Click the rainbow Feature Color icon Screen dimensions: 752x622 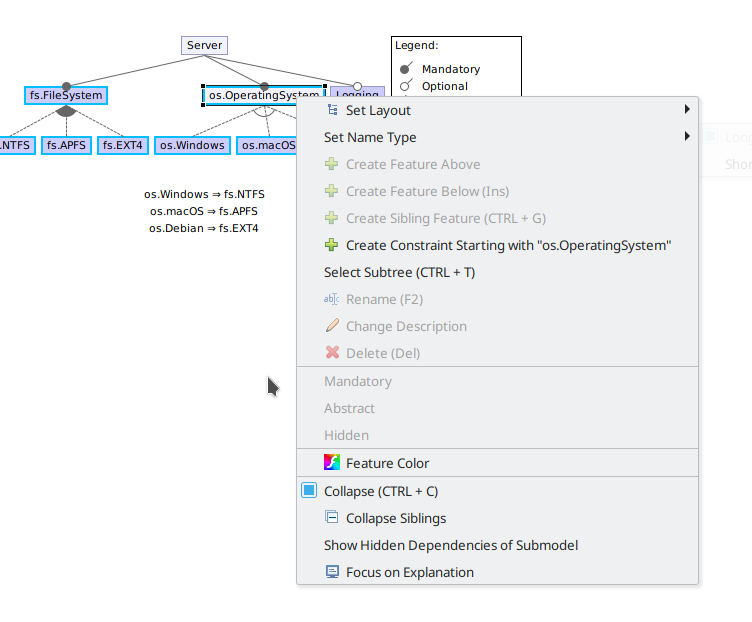tap(332, 462)
